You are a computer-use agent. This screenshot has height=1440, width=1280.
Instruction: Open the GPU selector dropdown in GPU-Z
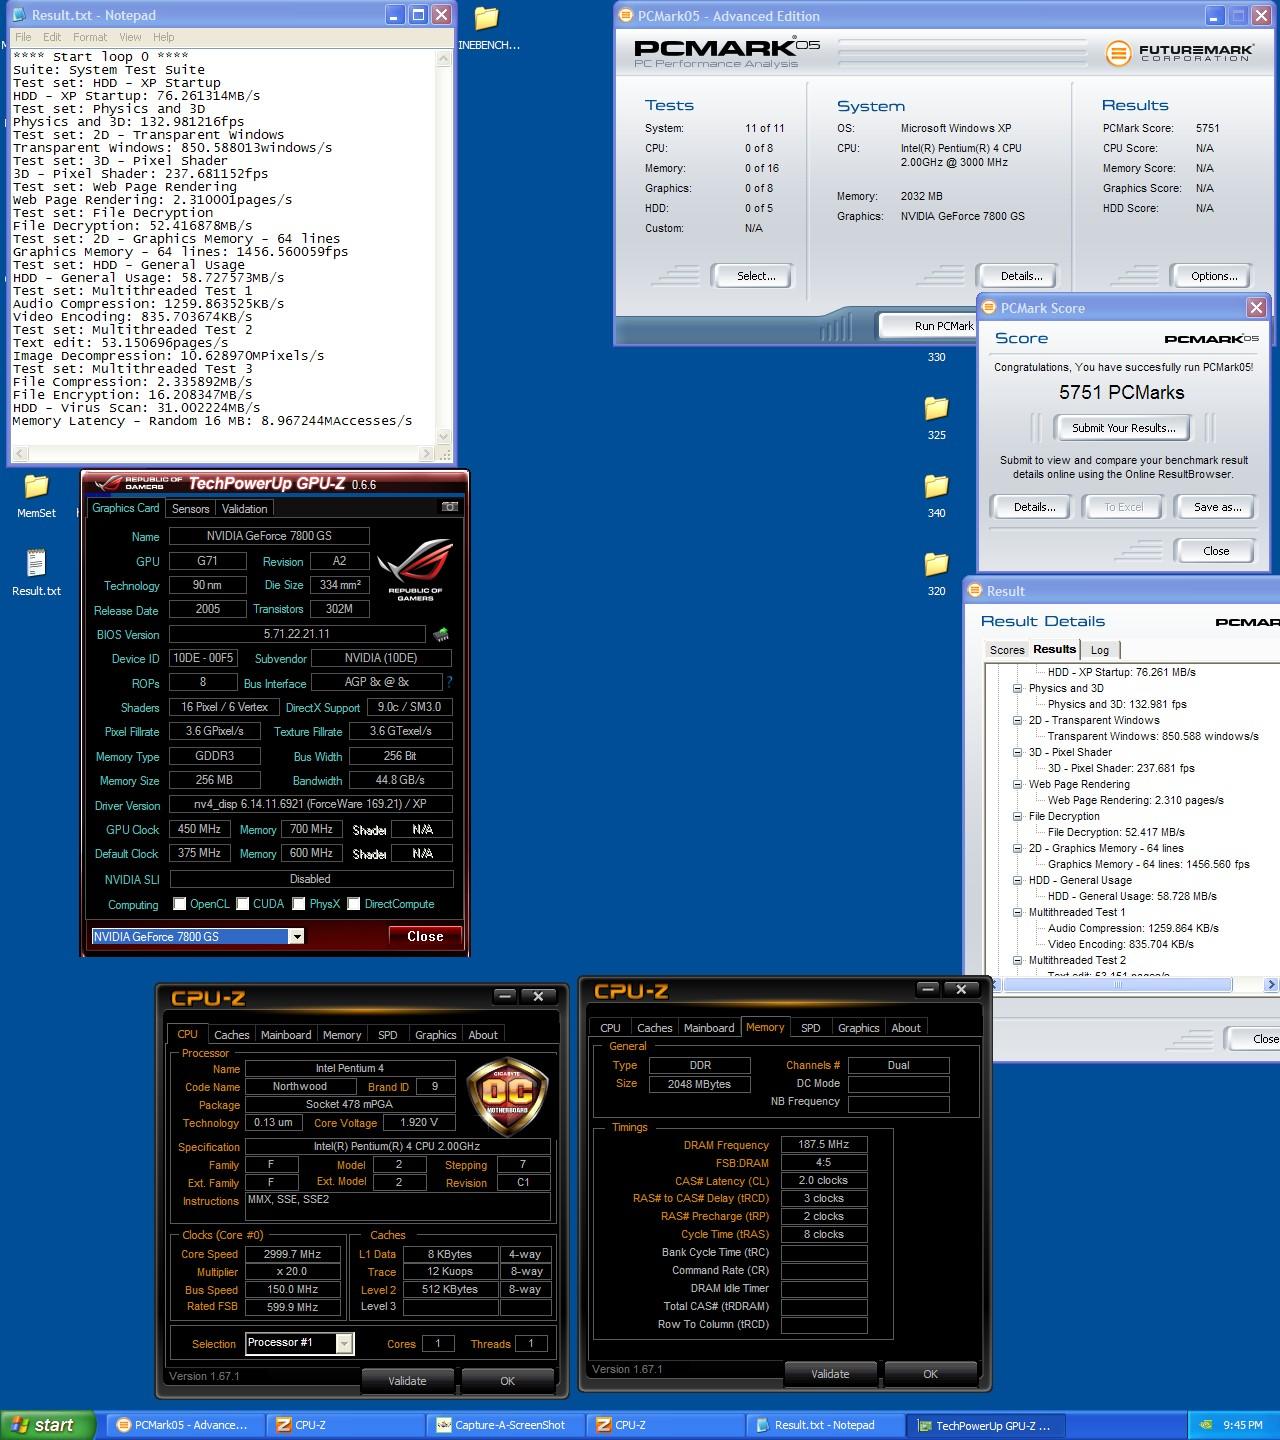coord(296,937)
